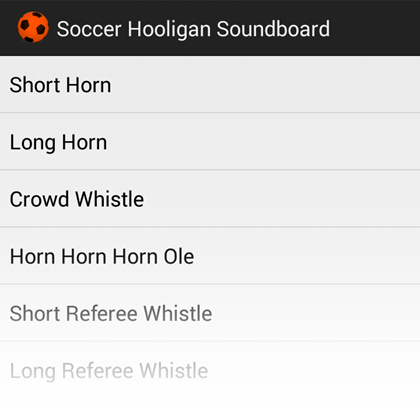Click the word Soccer beside the ball icon
Screen dimensions: 420x420
point(89,29)
